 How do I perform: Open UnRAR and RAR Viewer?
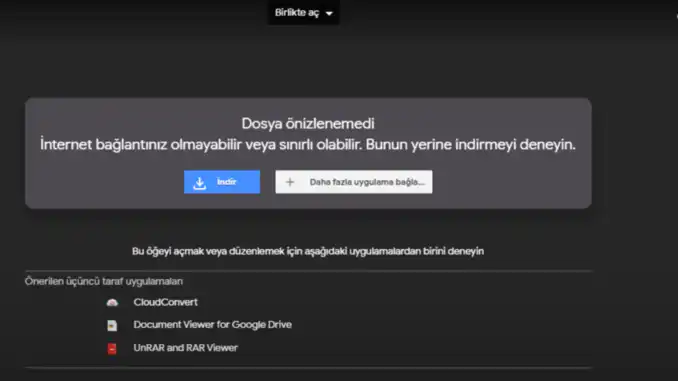tap(185, 348)
